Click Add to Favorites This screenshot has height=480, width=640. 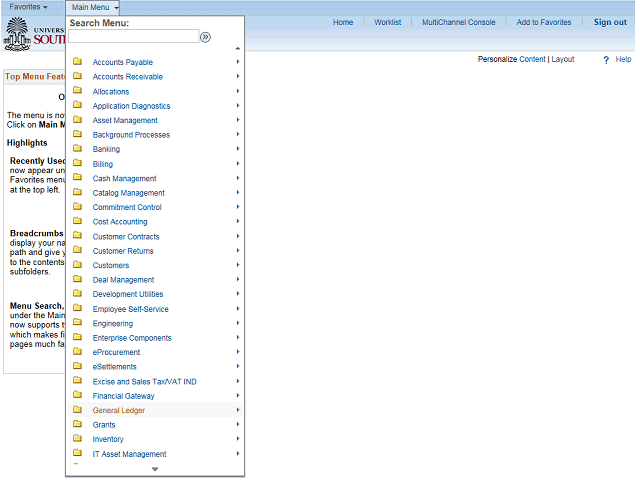pyautogui.click(x=544, y=22)
